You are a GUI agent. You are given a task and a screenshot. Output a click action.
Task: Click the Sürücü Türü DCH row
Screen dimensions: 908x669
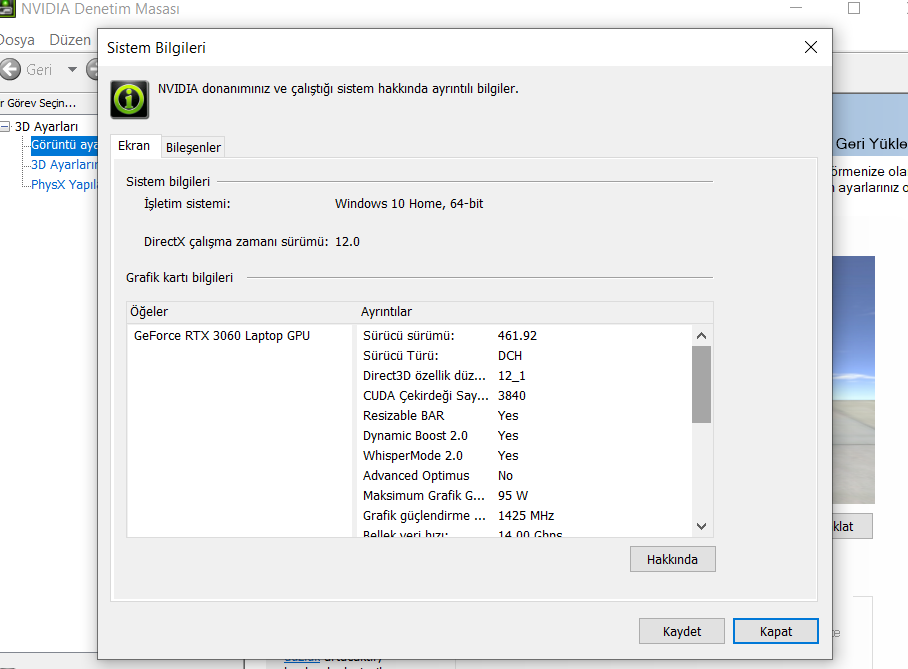click(x=526, y=356)
